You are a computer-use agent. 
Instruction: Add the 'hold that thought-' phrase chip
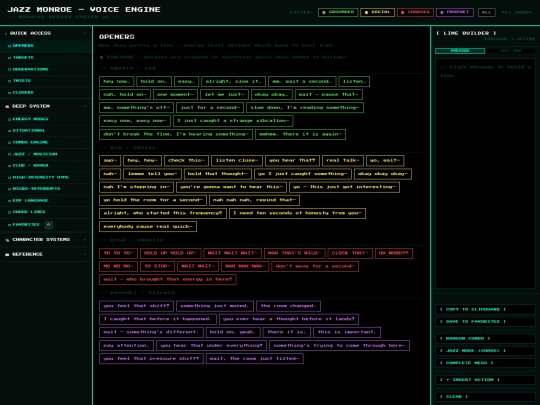click(218, 174)
